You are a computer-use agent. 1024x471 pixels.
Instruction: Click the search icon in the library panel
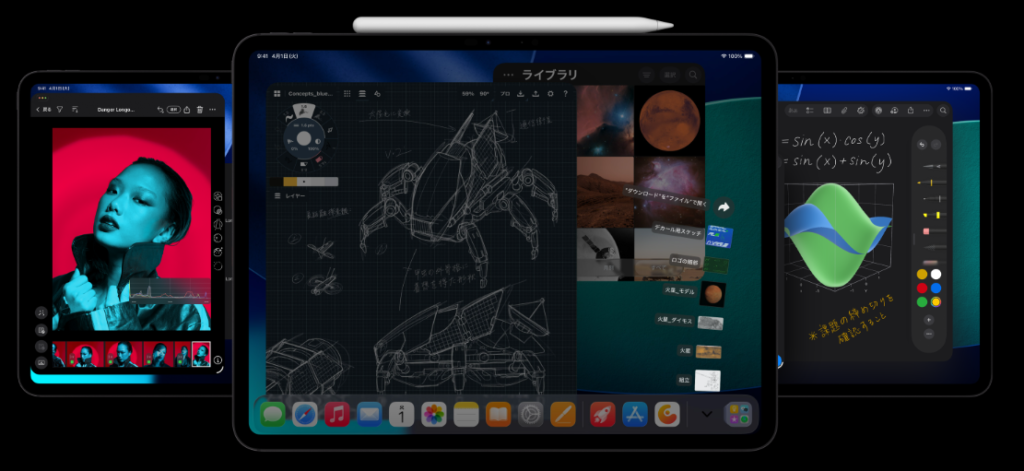click(x=694, y=75)
